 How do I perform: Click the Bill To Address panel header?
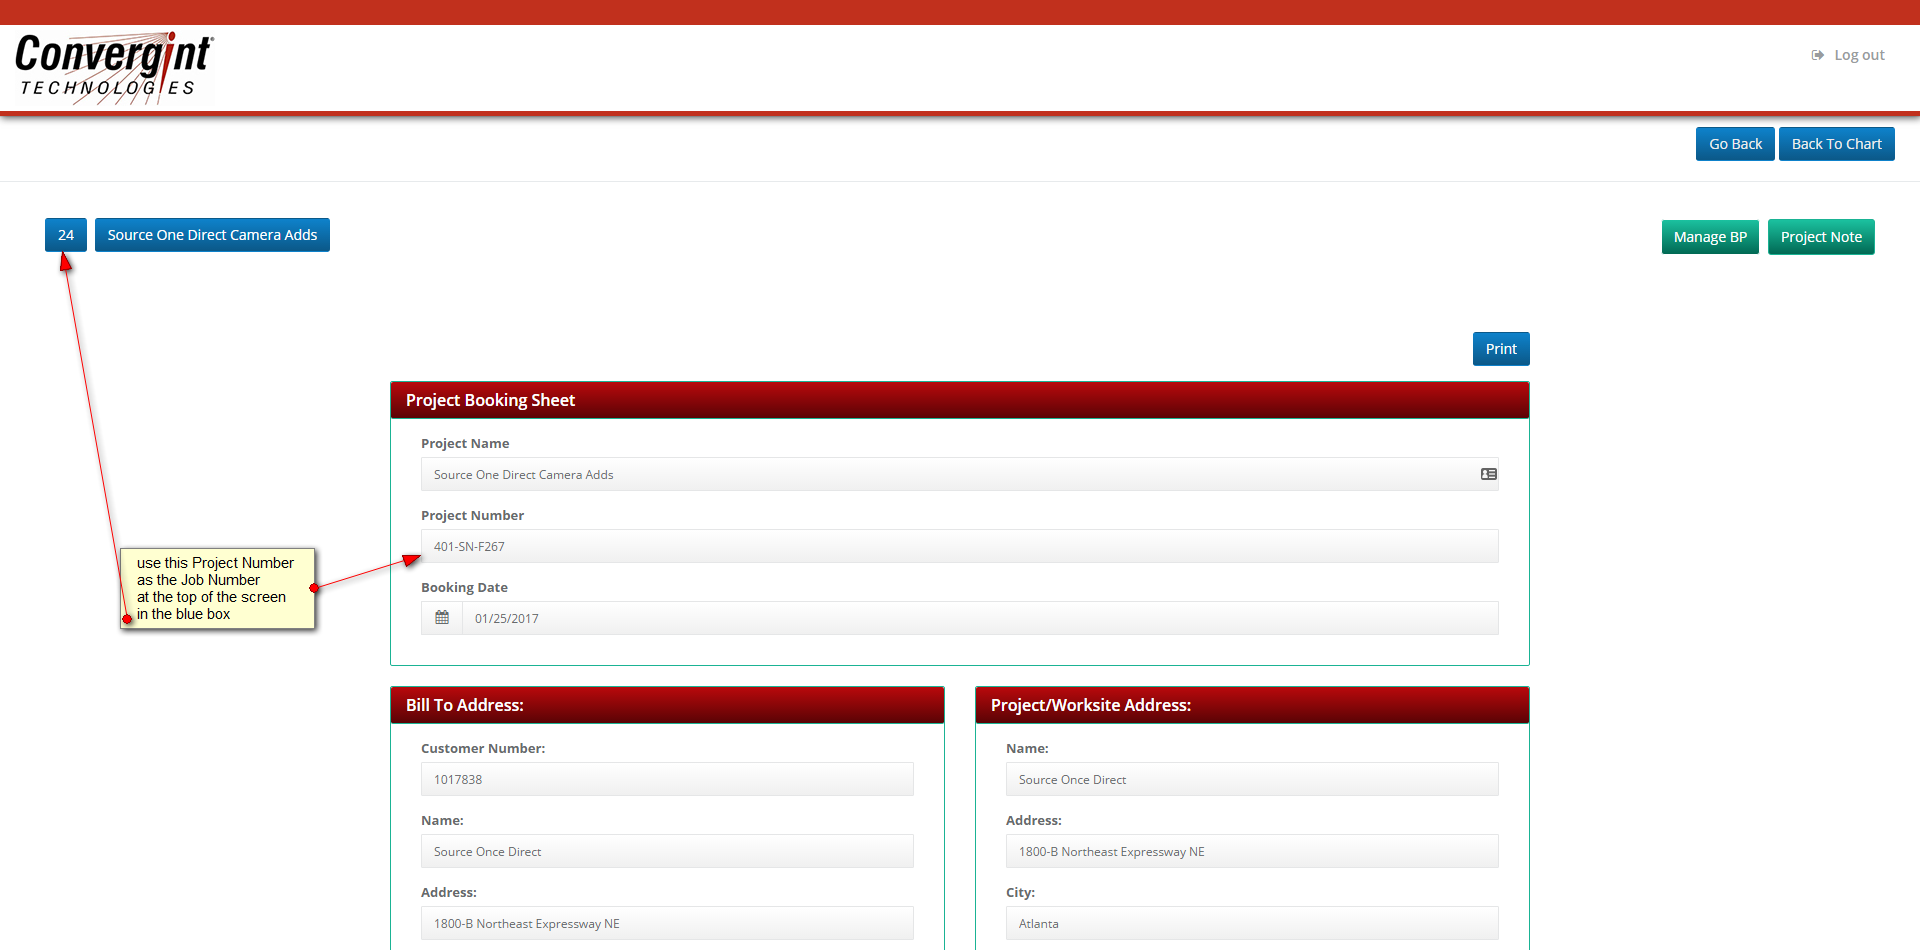[x=667, y=705]
